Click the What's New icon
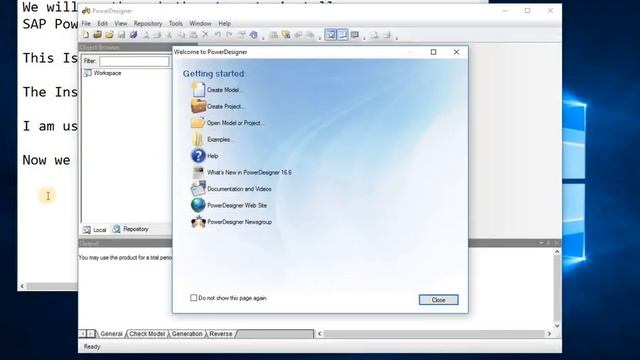 click(x=198, y=172)
